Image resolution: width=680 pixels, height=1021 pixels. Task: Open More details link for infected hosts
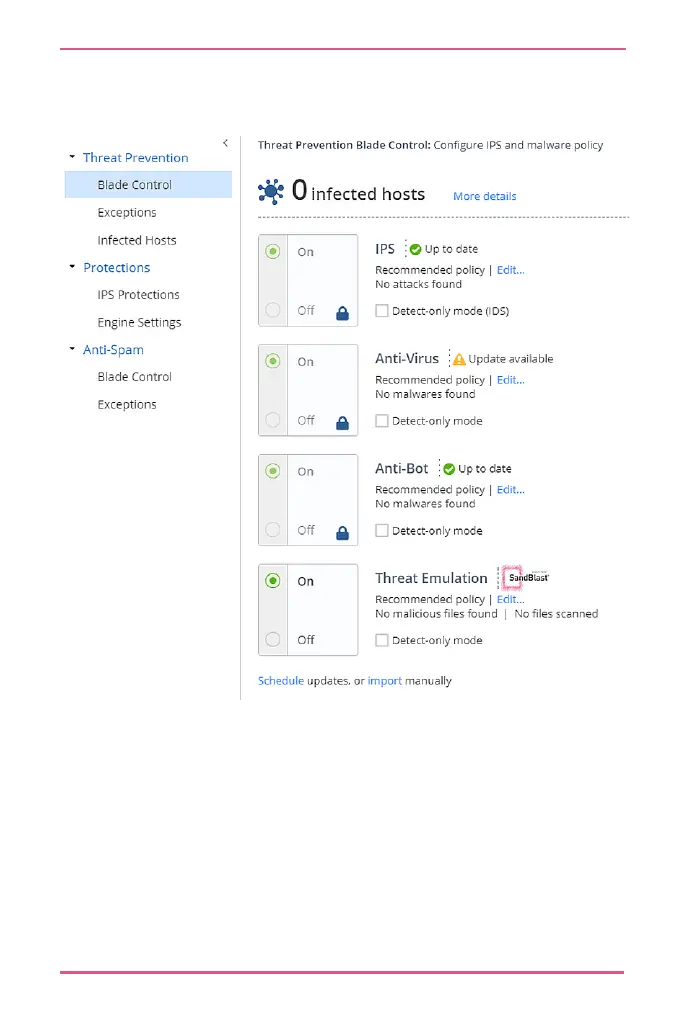[485, 196]
